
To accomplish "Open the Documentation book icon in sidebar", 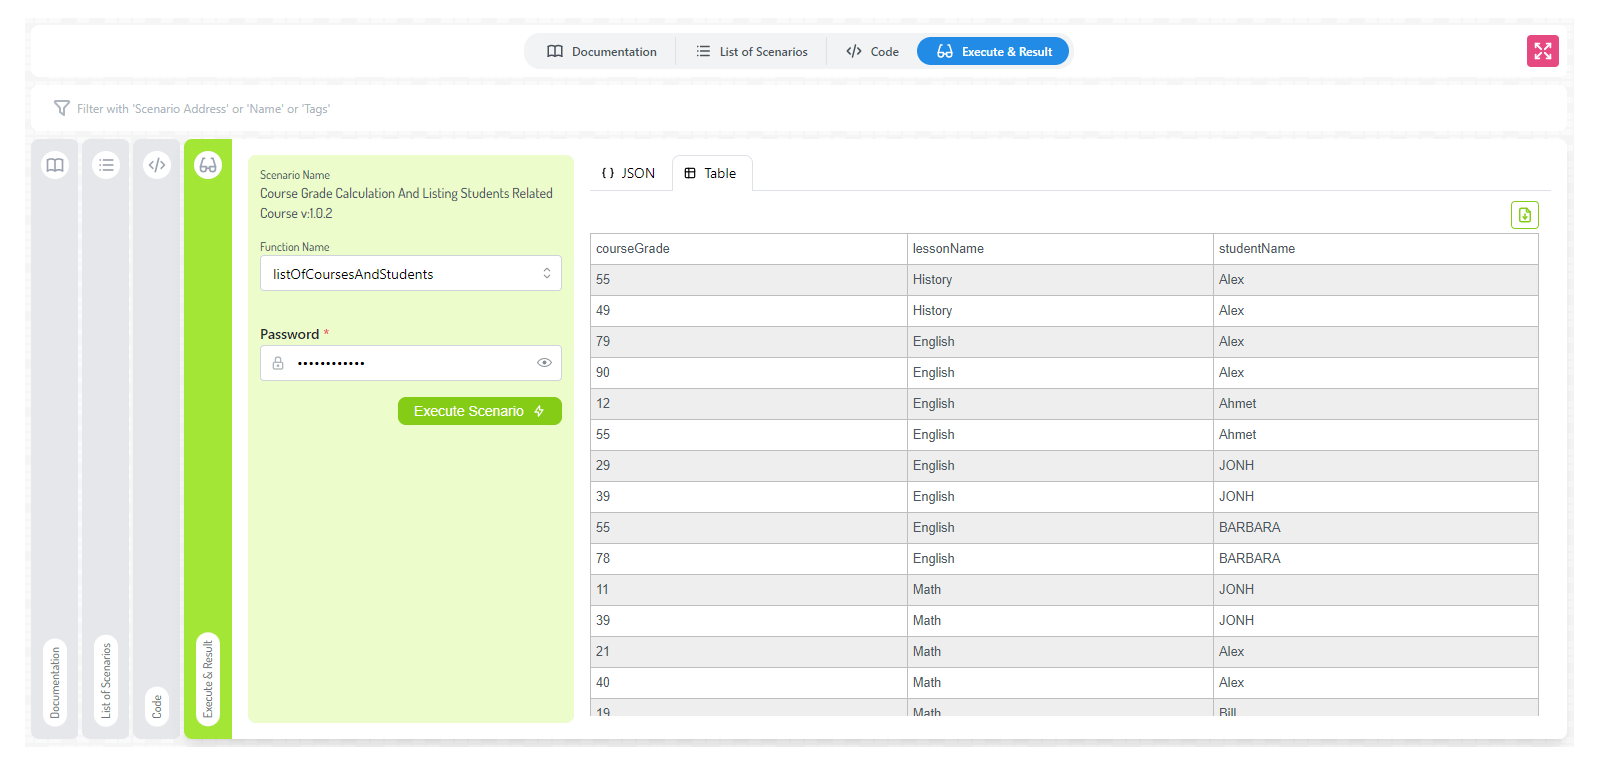I will pyautogui.click(x=55, y=165).
